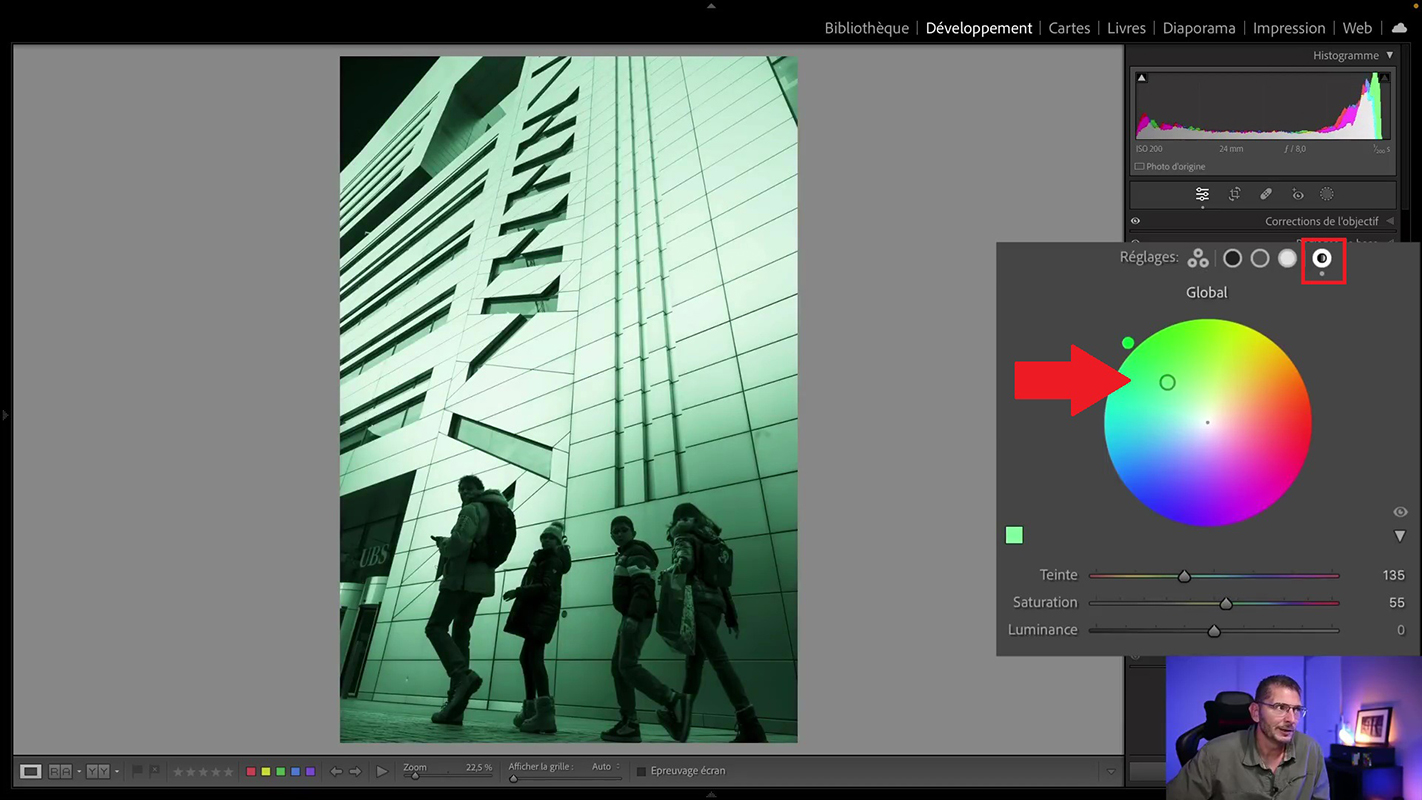Switch to Before/After comparison view
This screenshot has height=800, width=1422.
click(x=61, y=771)
